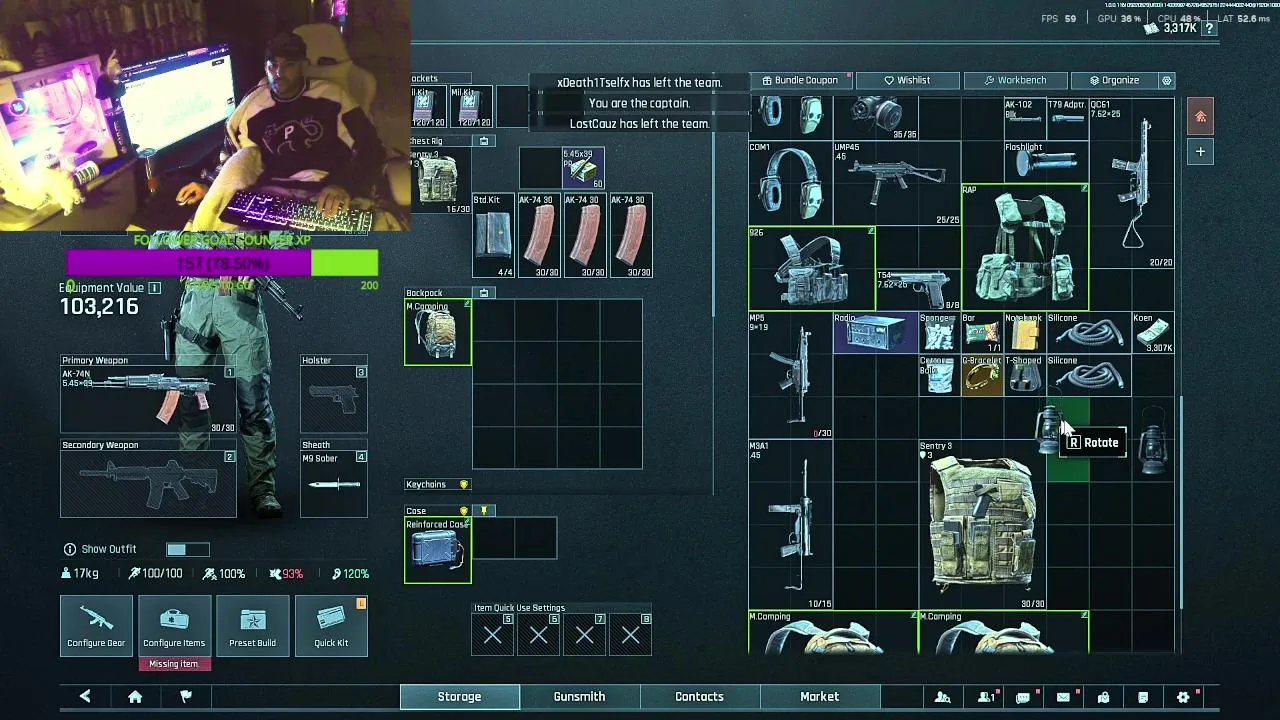
Task: Click the Equipment Value info icon
Action: [x=155, y=288]
